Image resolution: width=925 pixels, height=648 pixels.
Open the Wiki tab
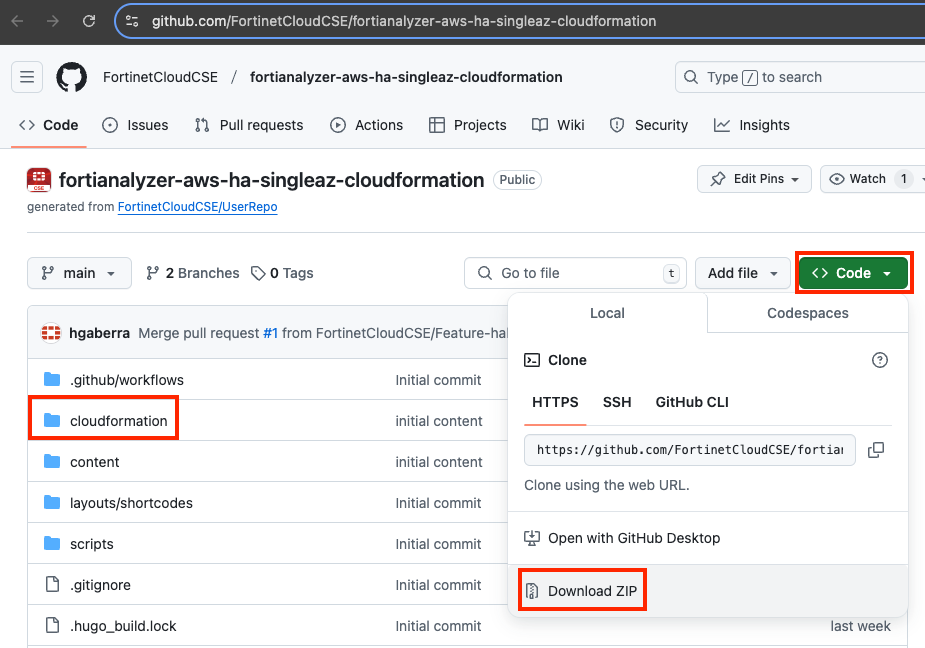[558, 125]
